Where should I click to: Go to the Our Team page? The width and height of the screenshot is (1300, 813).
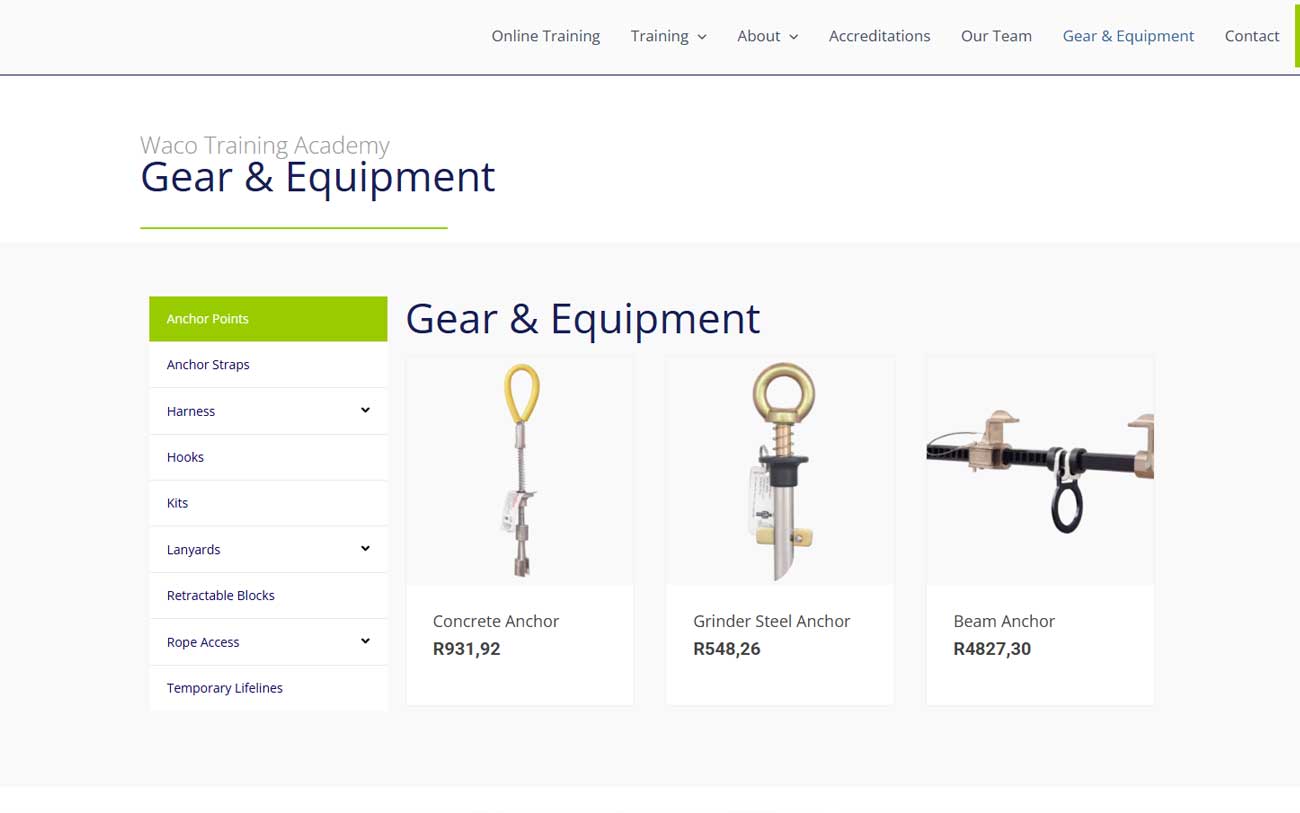pyautogui.click(x=996, y=36)
